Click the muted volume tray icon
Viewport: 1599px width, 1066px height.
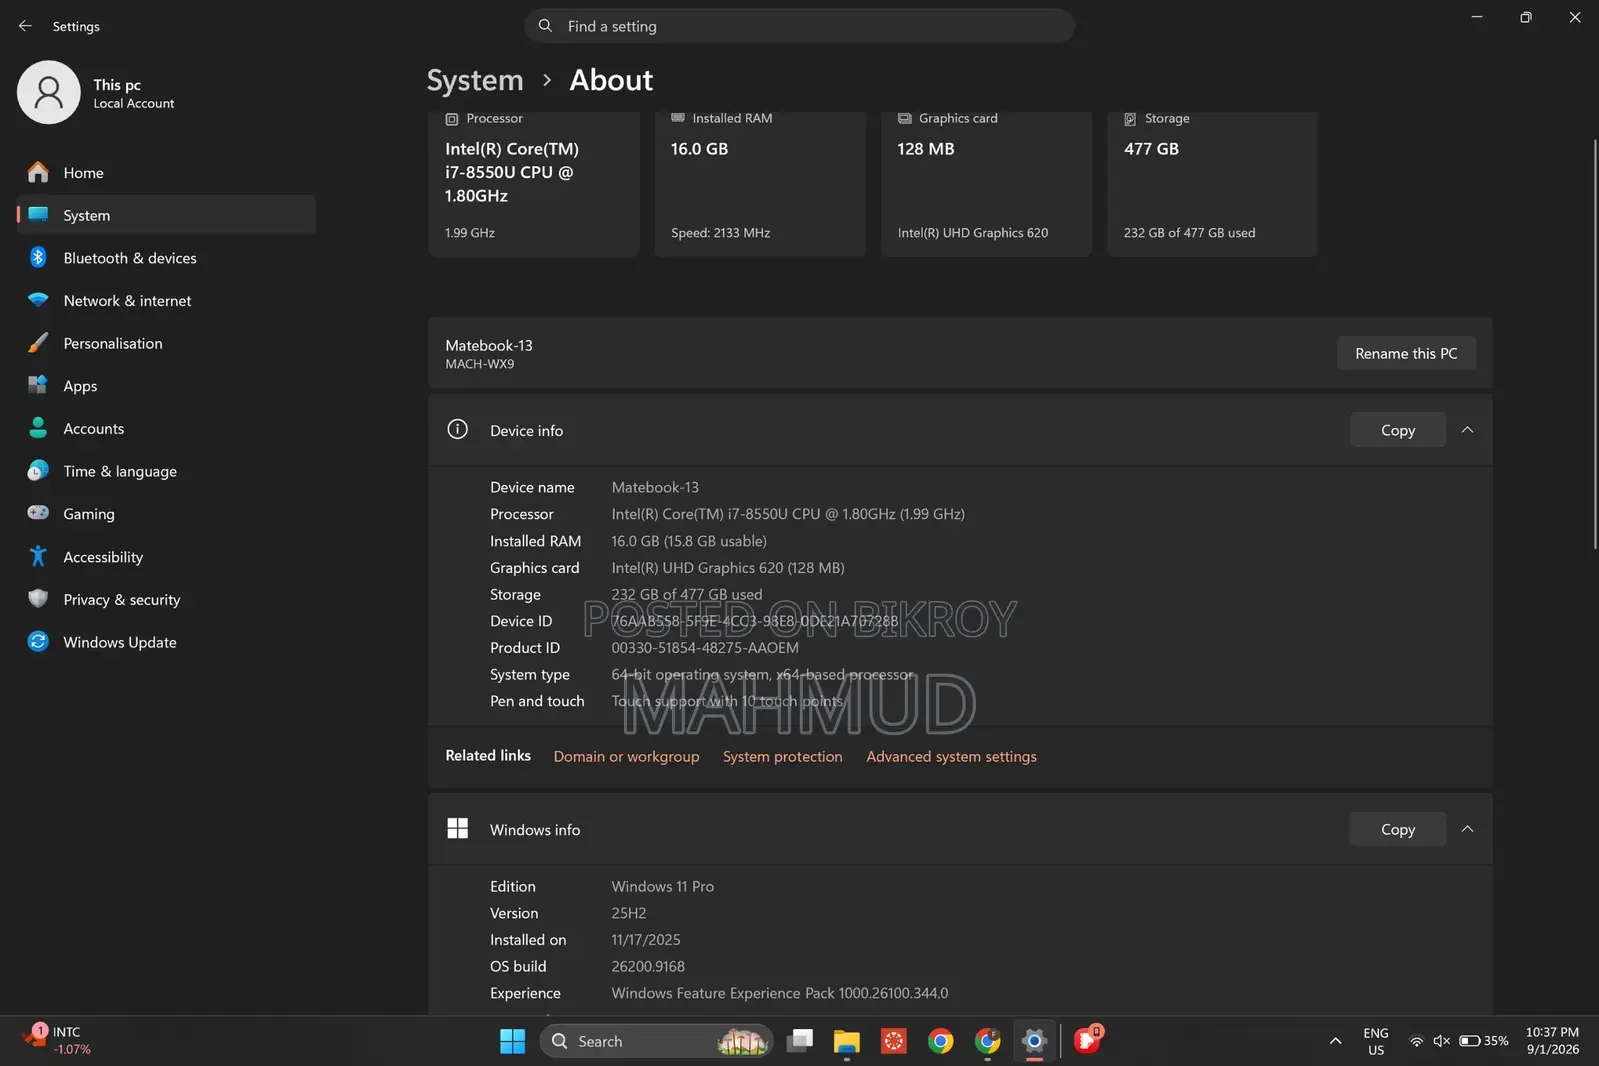(1441, 1041)
